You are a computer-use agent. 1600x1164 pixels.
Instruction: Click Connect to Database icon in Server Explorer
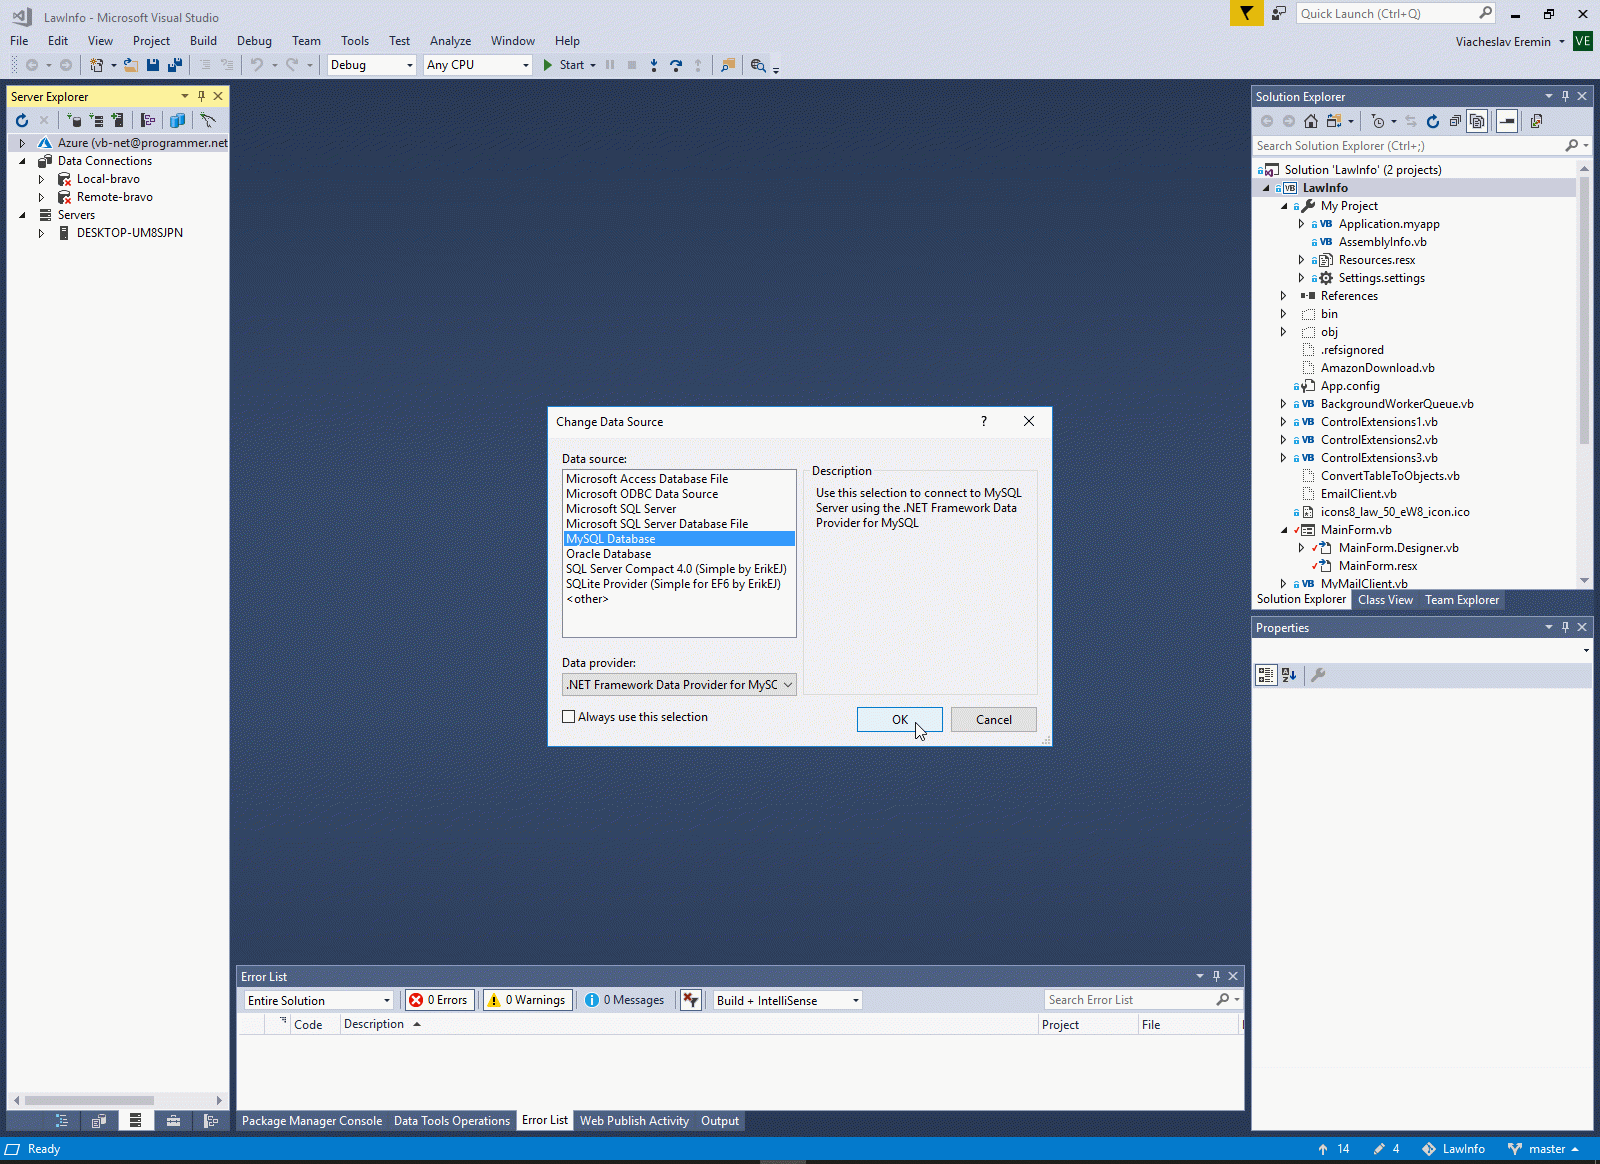(x=74, y=120)
